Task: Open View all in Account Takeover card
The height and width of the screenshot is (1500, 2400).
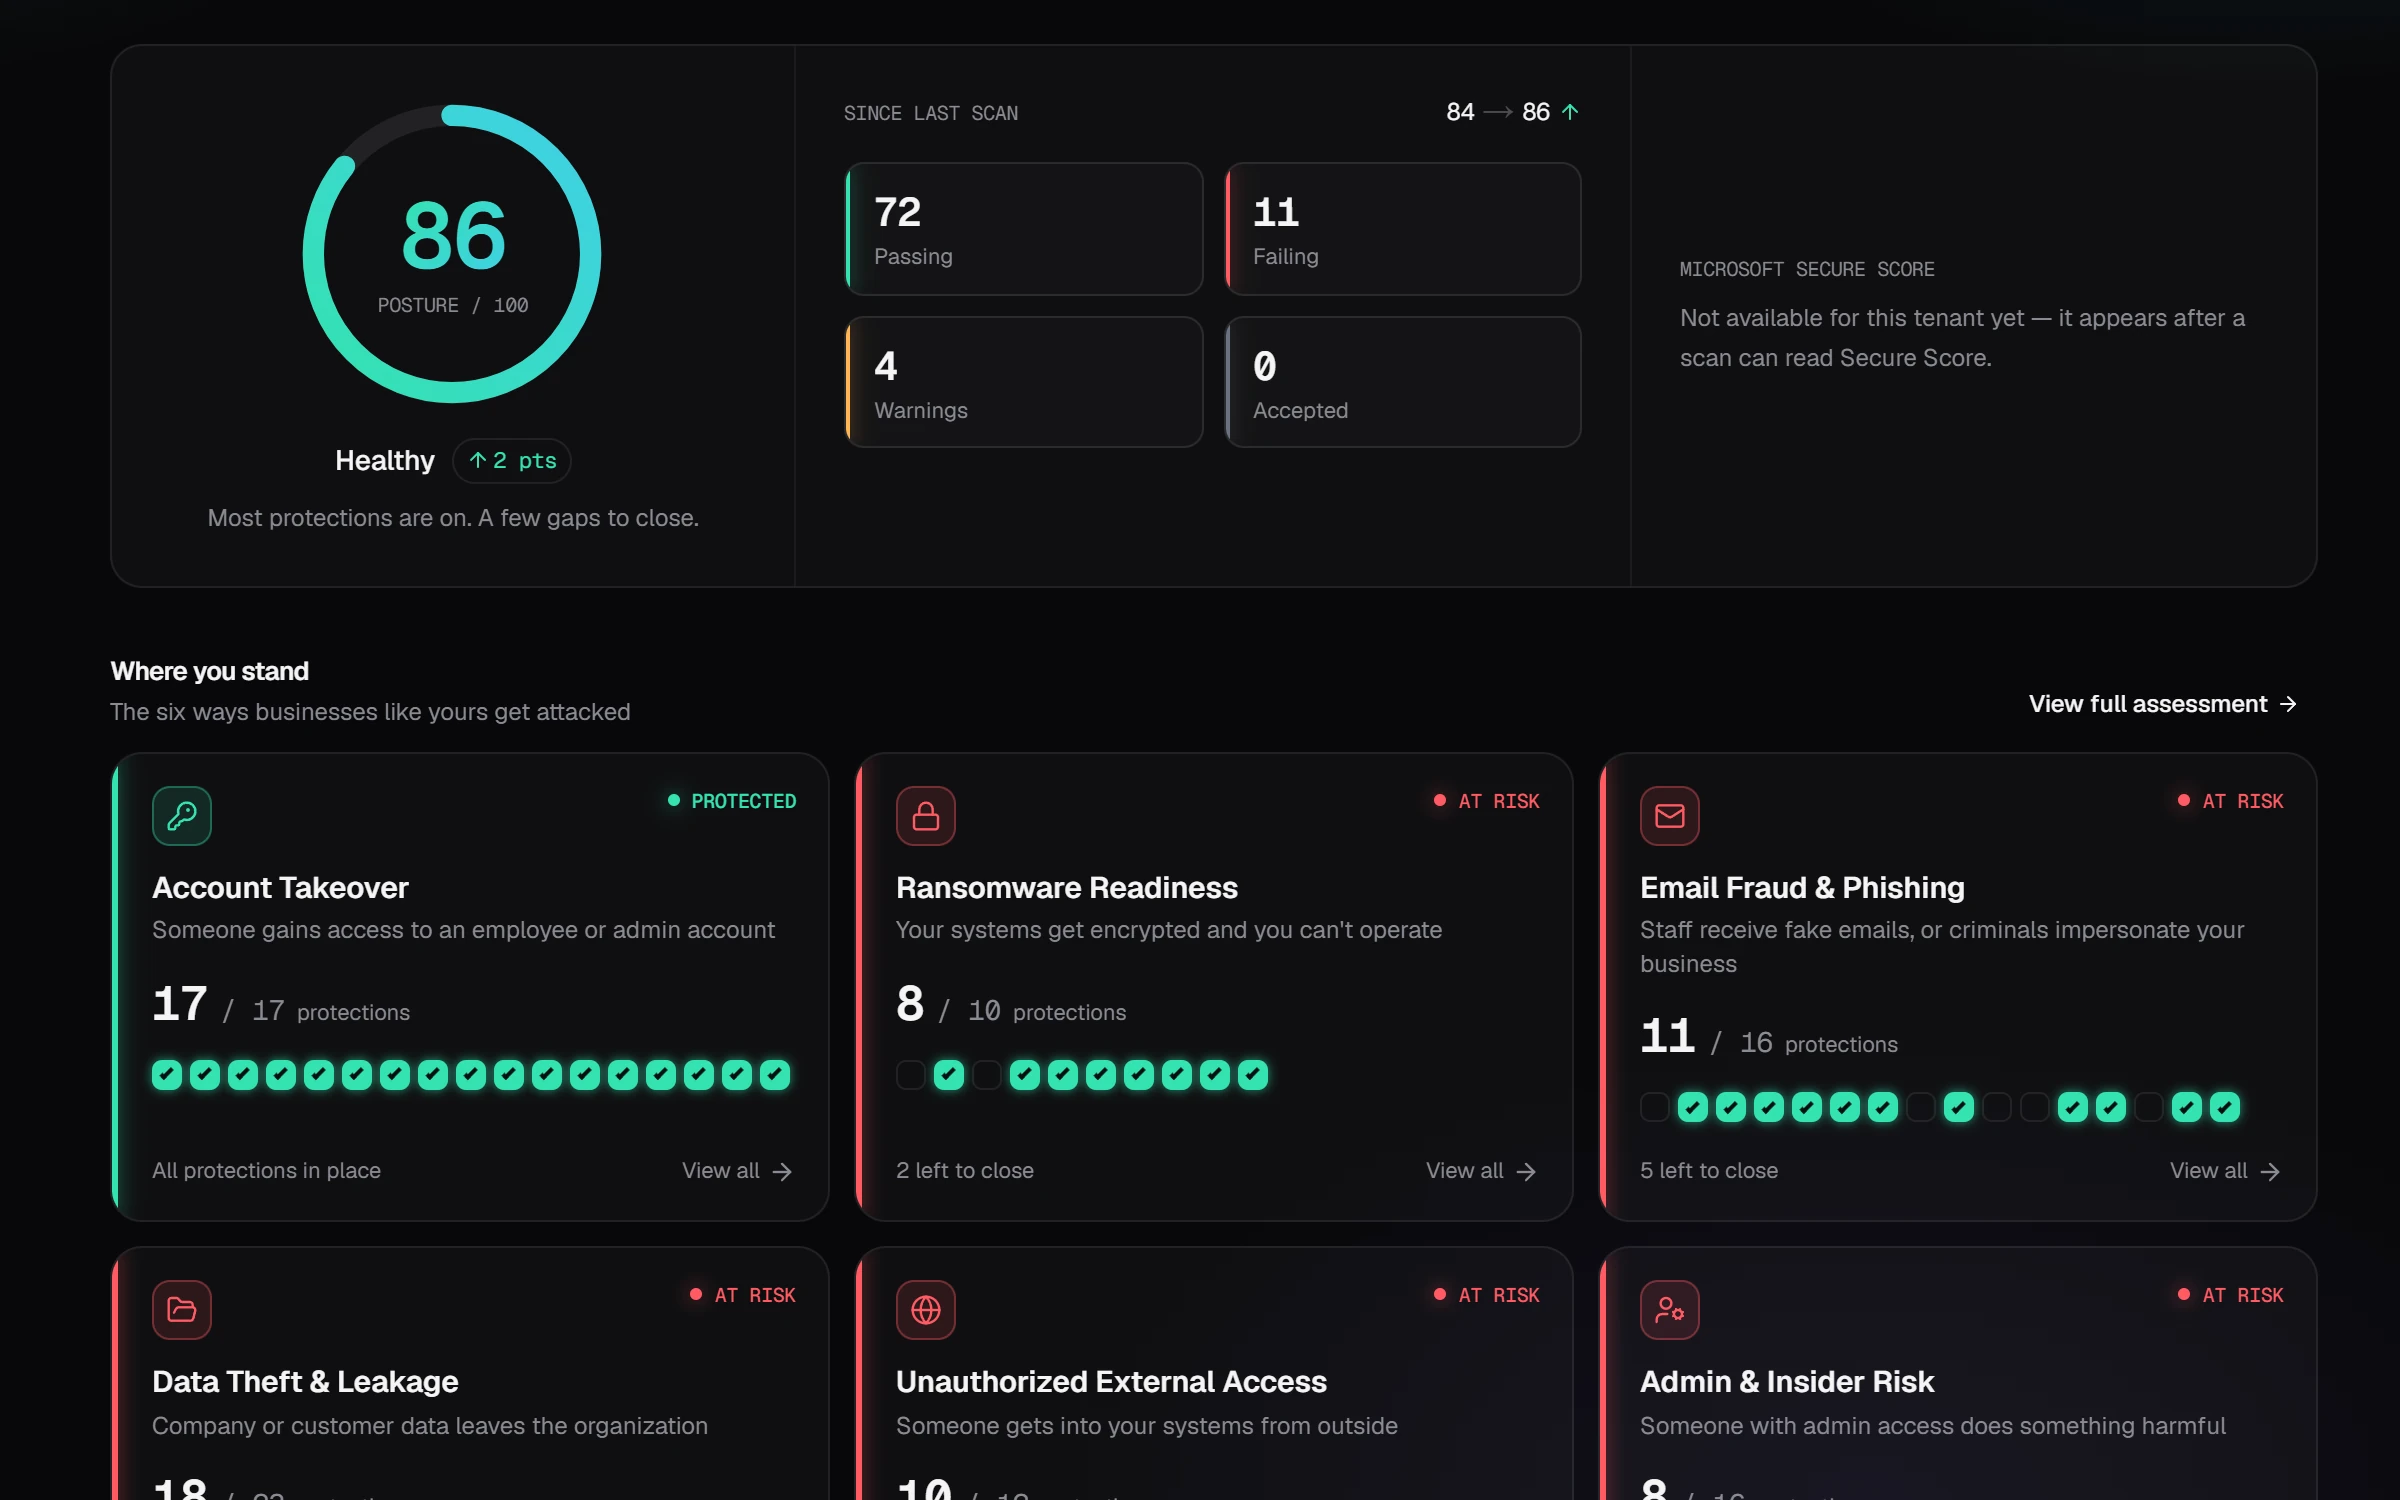Action: (737, 1171)
